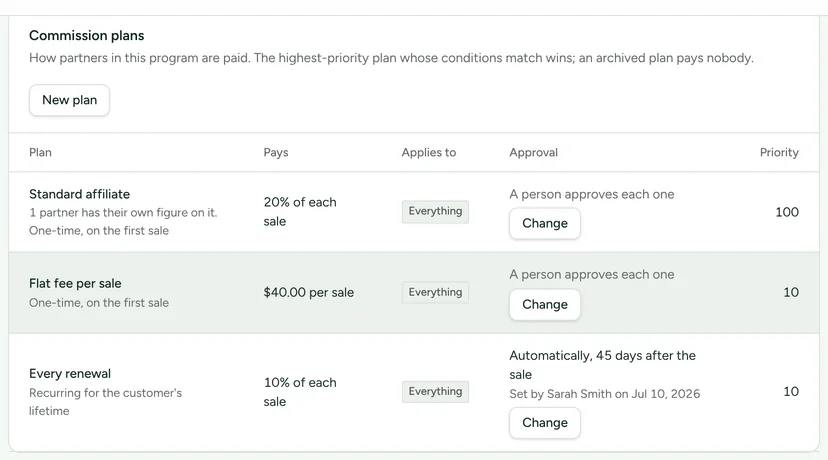Image resolution: width=828 pixels, height=460 pixels.
Task: Click the Plan column header
Action: tap(40, 153)
